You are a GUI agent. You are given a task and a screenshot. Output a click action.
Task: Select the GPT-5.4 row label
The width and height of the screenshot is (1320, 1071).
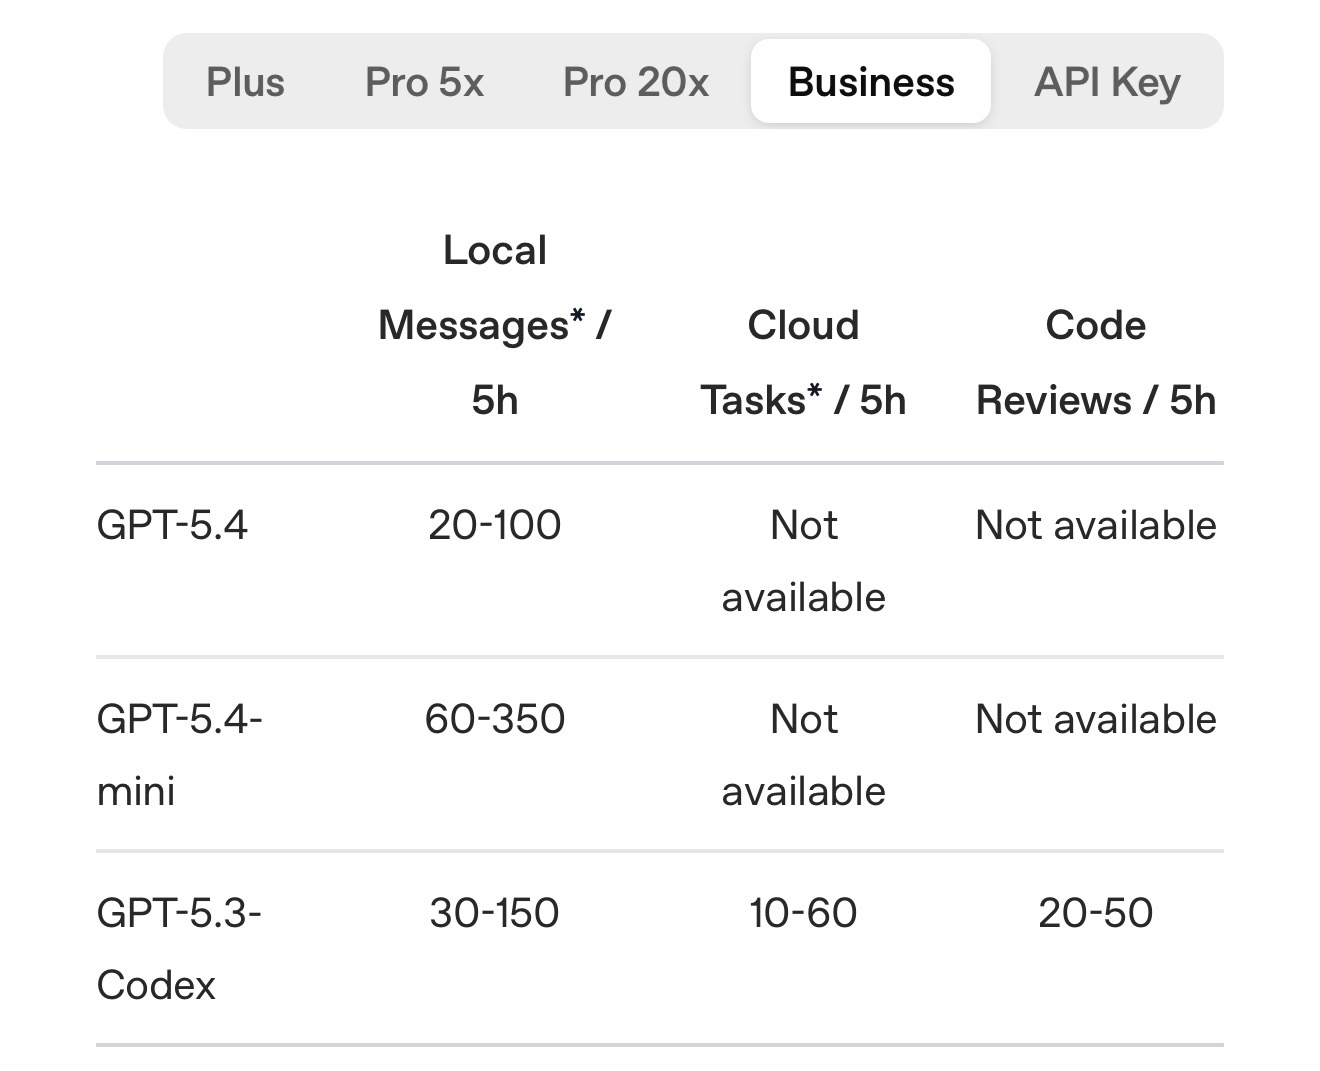(x=172, y=525)
